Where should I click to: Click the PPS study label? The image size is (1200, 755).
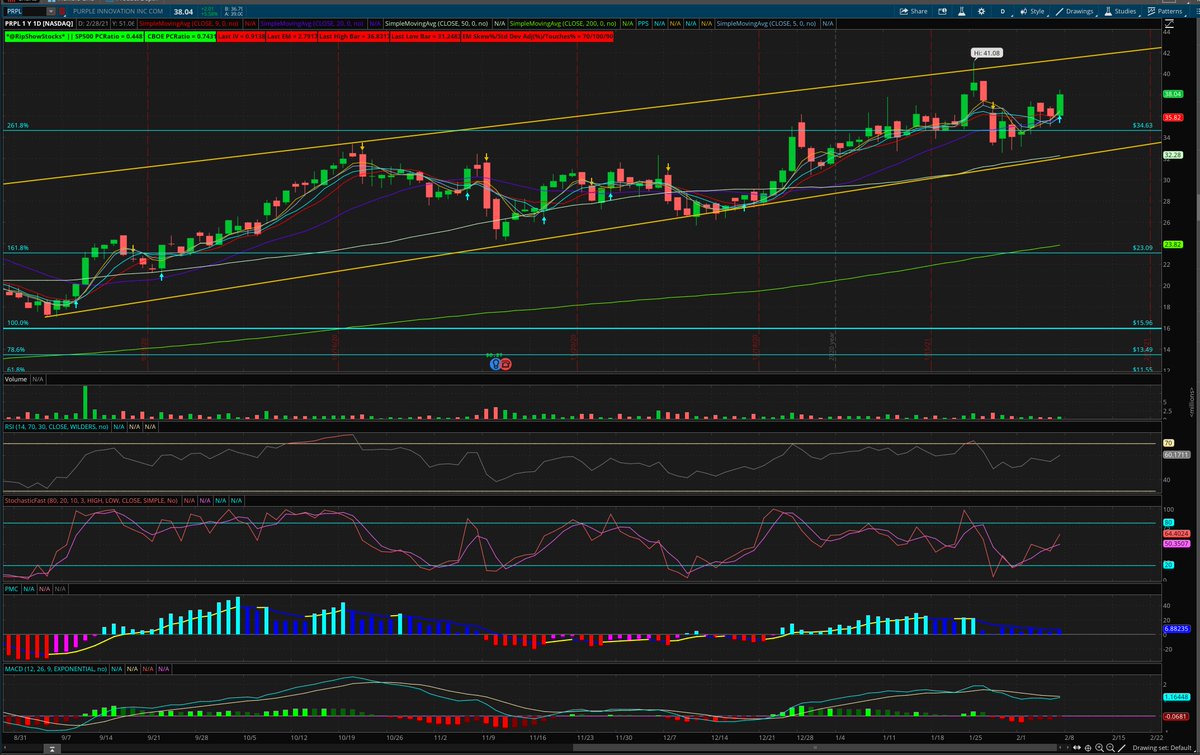645,24
